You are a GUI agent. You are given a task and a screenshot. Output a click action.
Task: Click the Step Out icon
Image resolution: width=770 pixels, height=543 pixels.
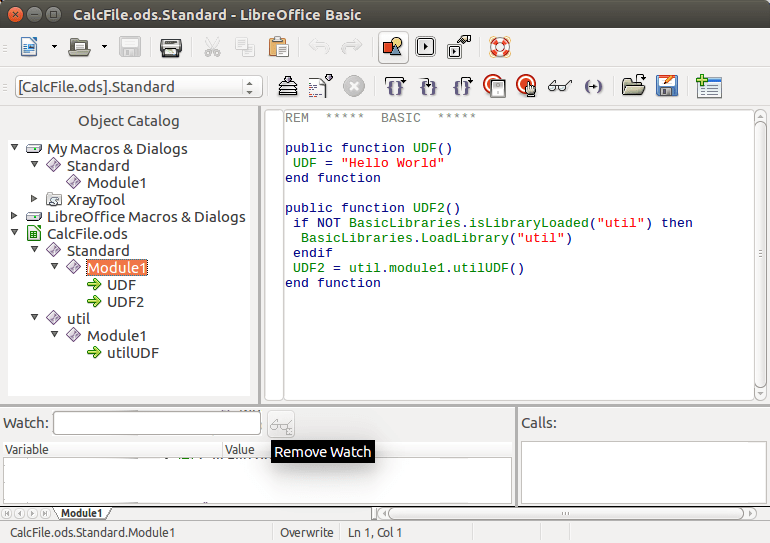(x=462, y=87)
